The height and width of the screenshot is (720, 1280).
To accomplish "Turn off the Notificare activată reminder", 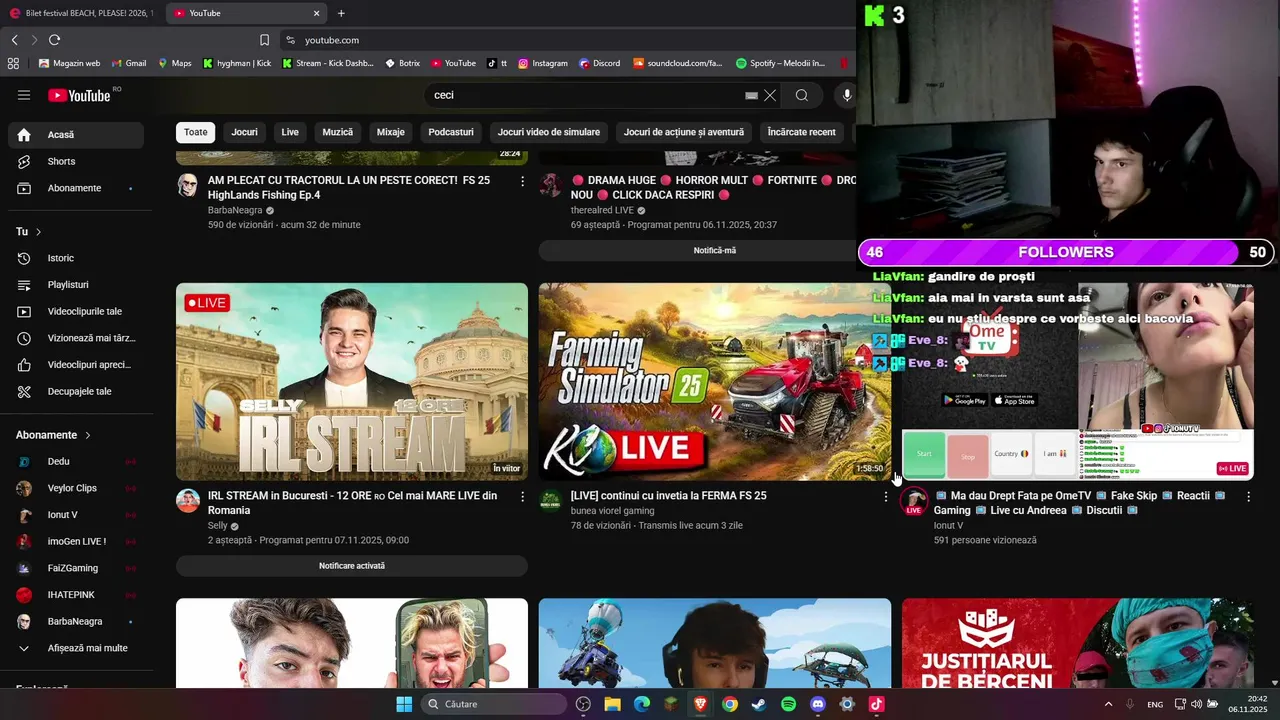I will pos(352,566).
